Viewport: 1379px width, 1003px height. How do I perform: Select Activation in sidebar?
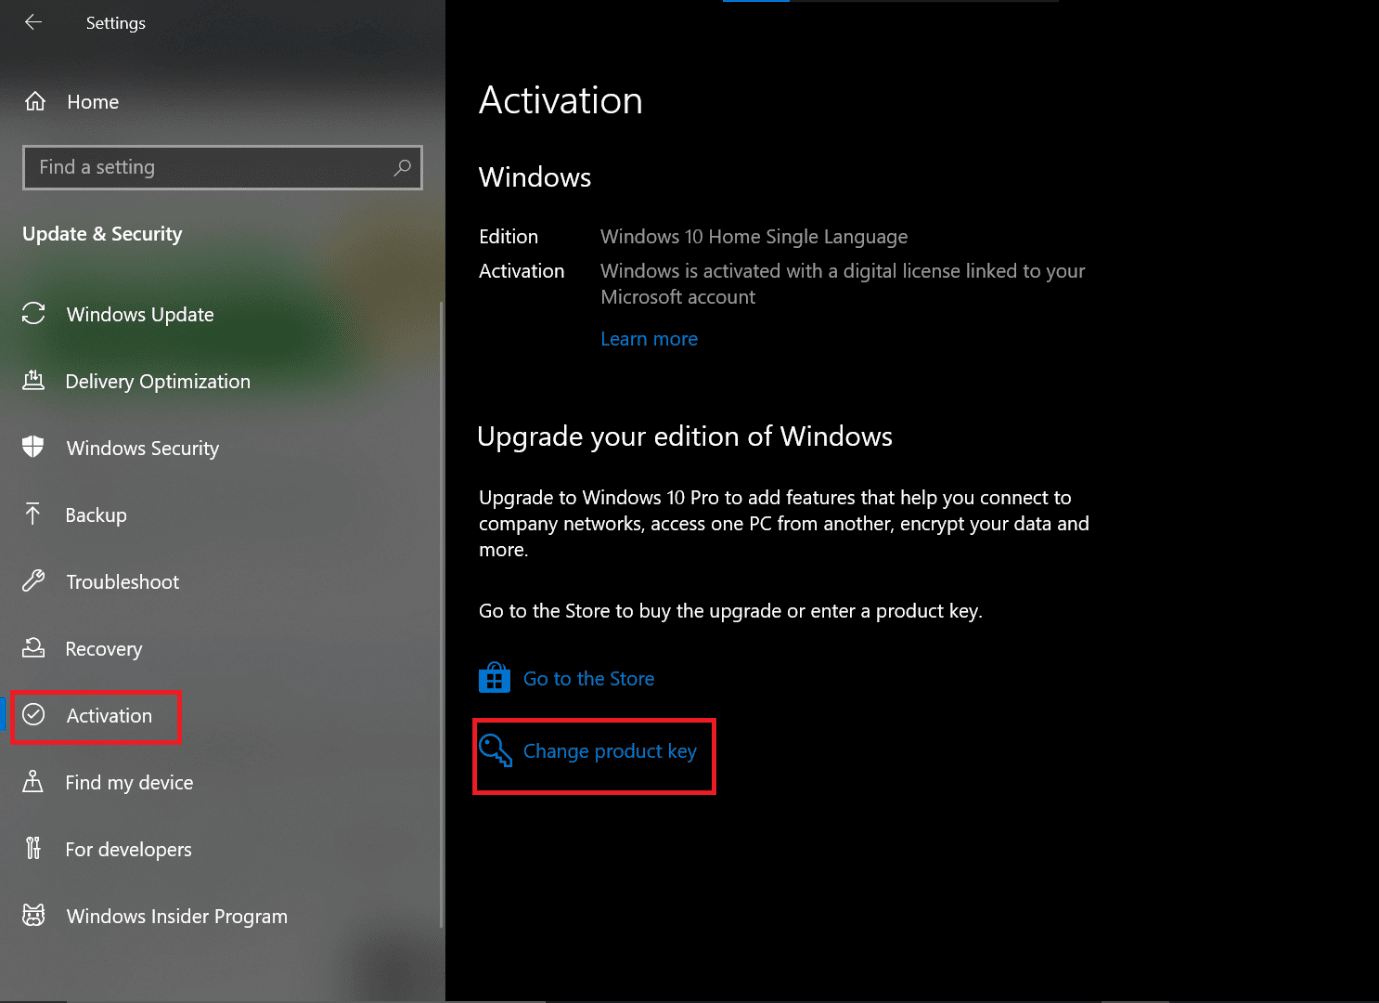(x=109, y=716)
